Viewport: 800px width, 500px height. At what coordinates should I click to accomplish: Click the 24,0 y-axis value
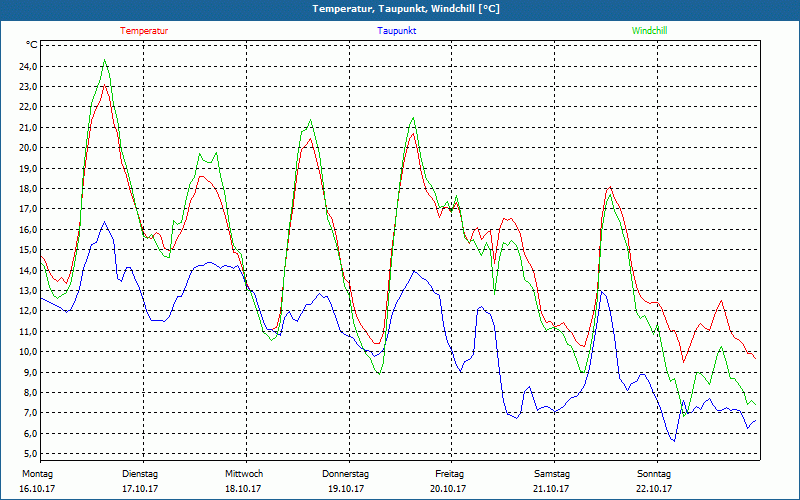click(x=29, y=66)
